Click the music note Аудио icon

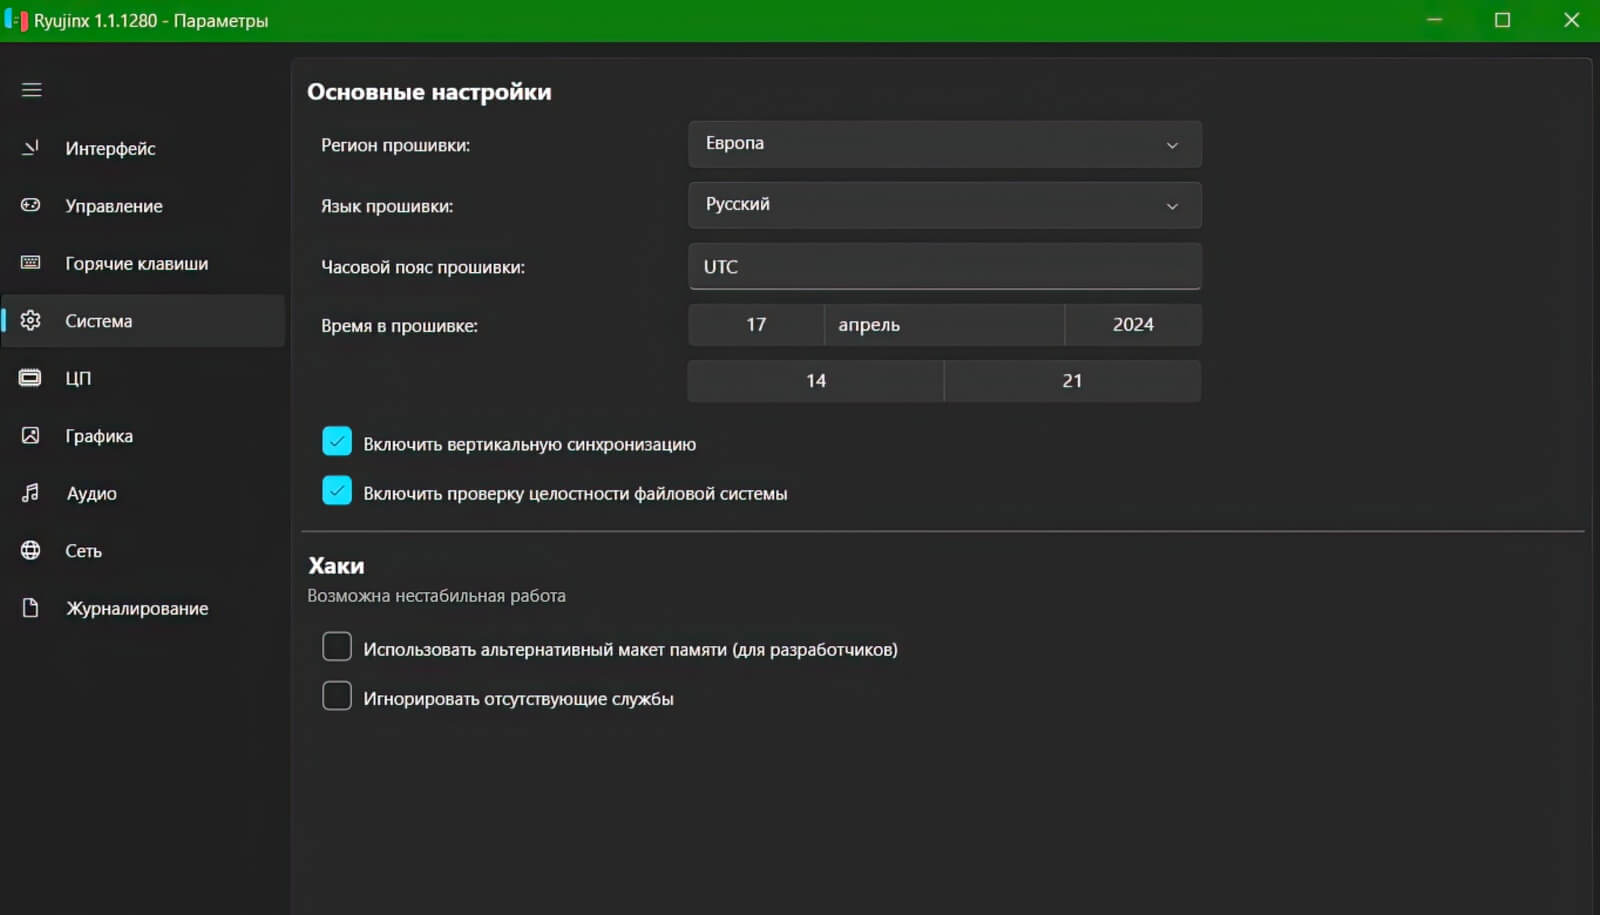point(31,493)
